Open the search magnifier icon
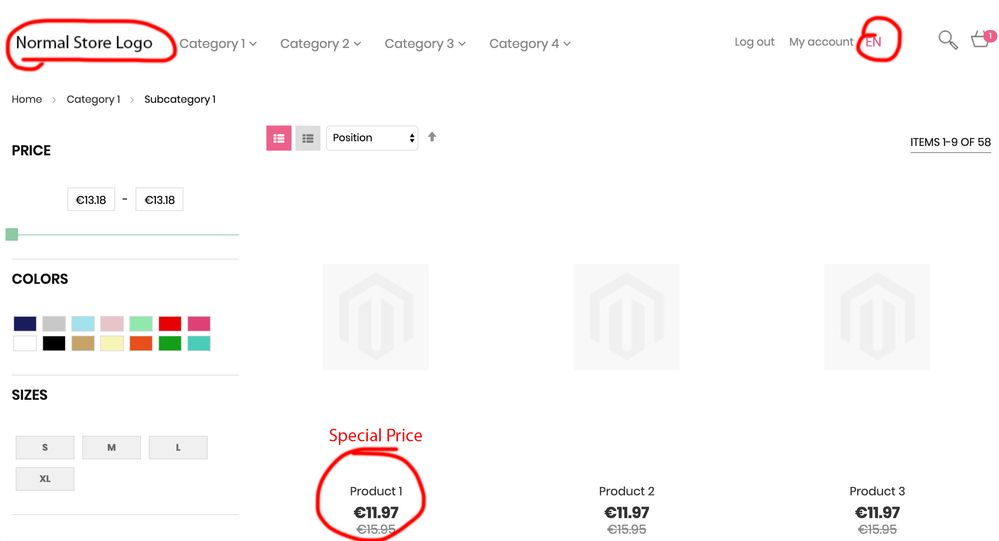This screenshot has height=541, width=999. [x=947, y=41]
